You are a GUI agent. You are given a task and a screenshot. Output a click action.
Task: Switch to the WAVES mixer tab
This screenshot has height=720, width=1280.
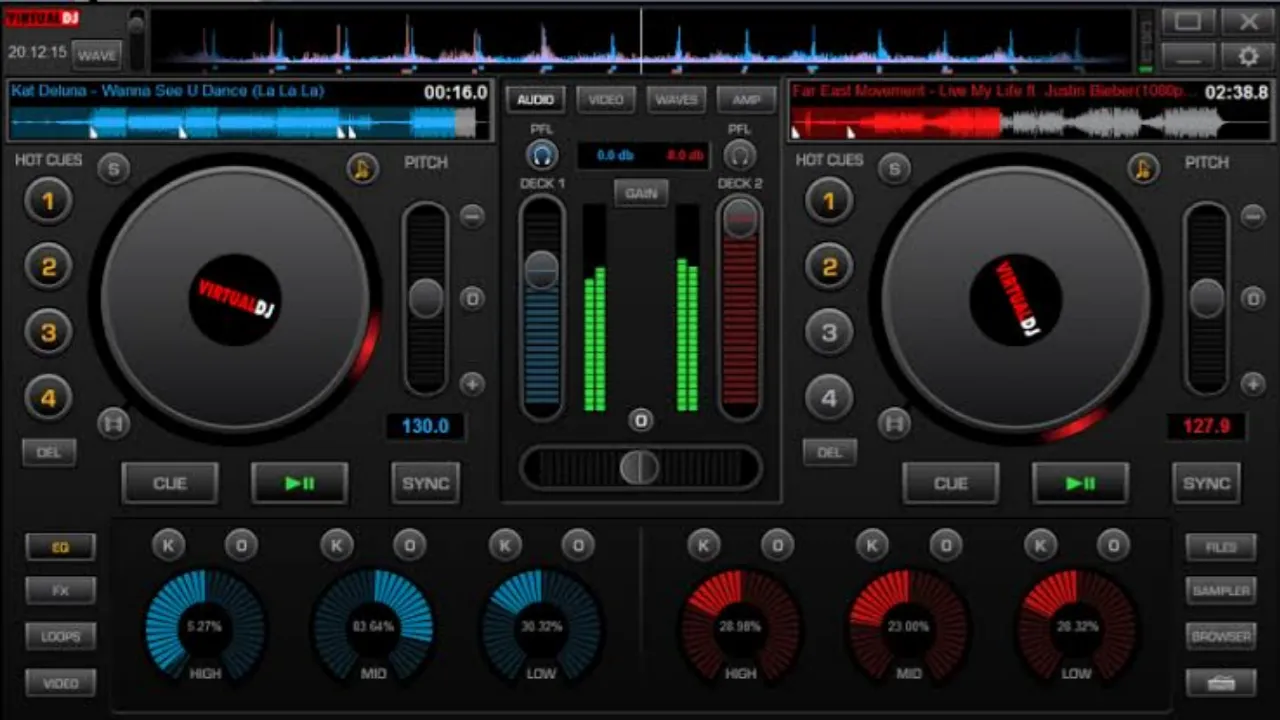[676, 100]
